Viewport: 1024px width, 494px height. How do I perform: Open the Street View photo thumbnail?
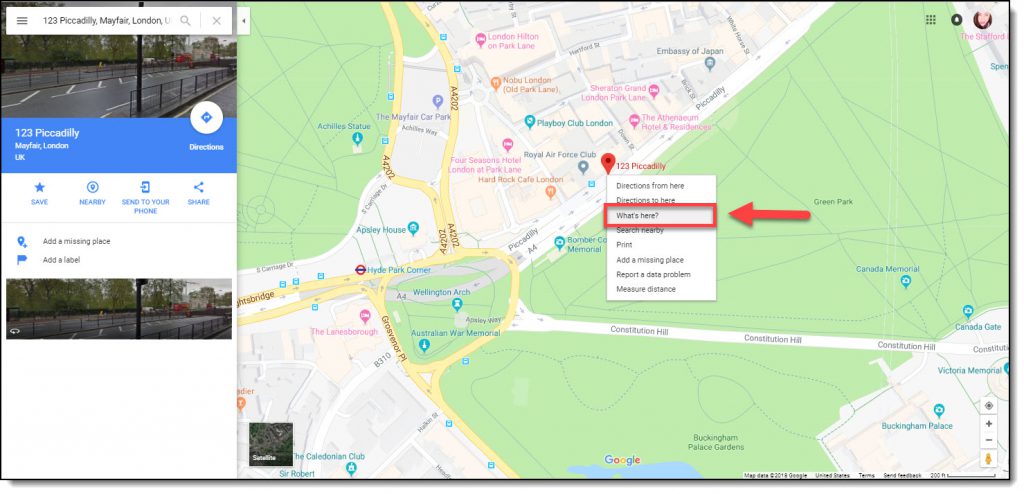click(x=118, y=308)
